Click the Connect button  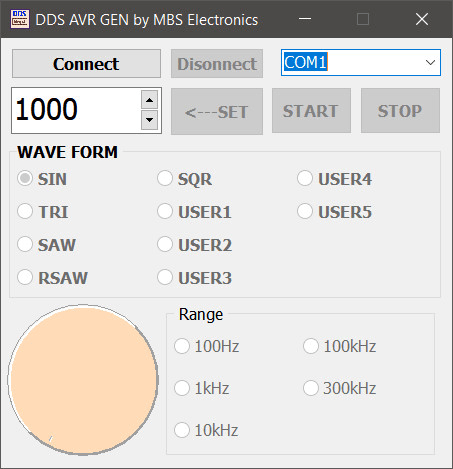(86, 64)
